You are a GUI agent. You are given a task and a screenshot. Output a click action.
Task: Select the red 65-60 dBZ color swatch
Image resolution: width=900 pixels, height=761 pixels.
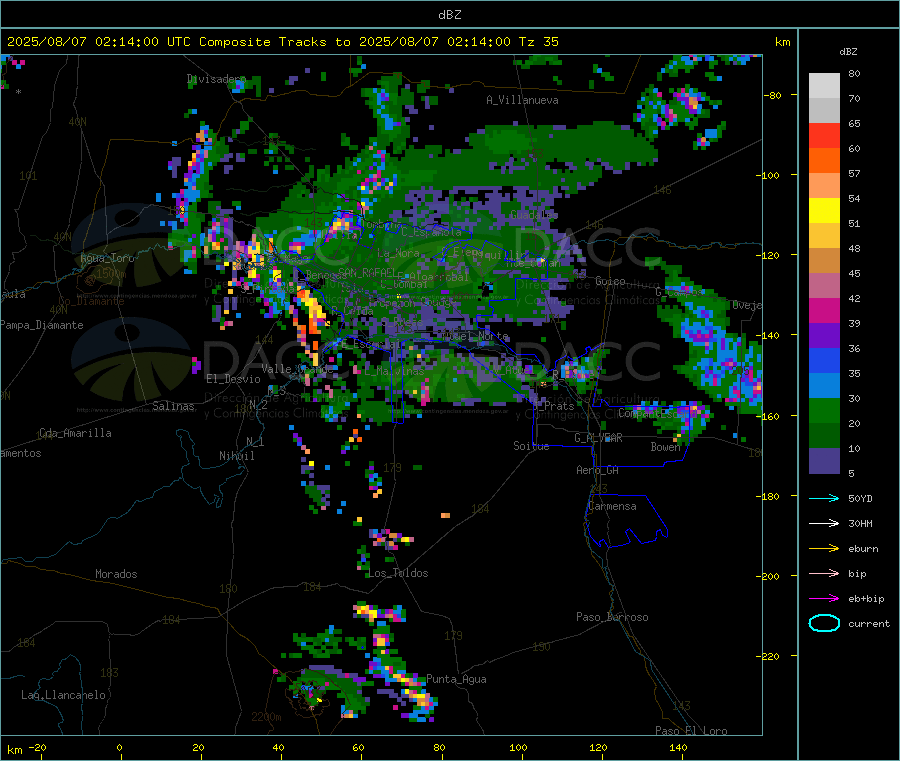(x=824, y=135)
